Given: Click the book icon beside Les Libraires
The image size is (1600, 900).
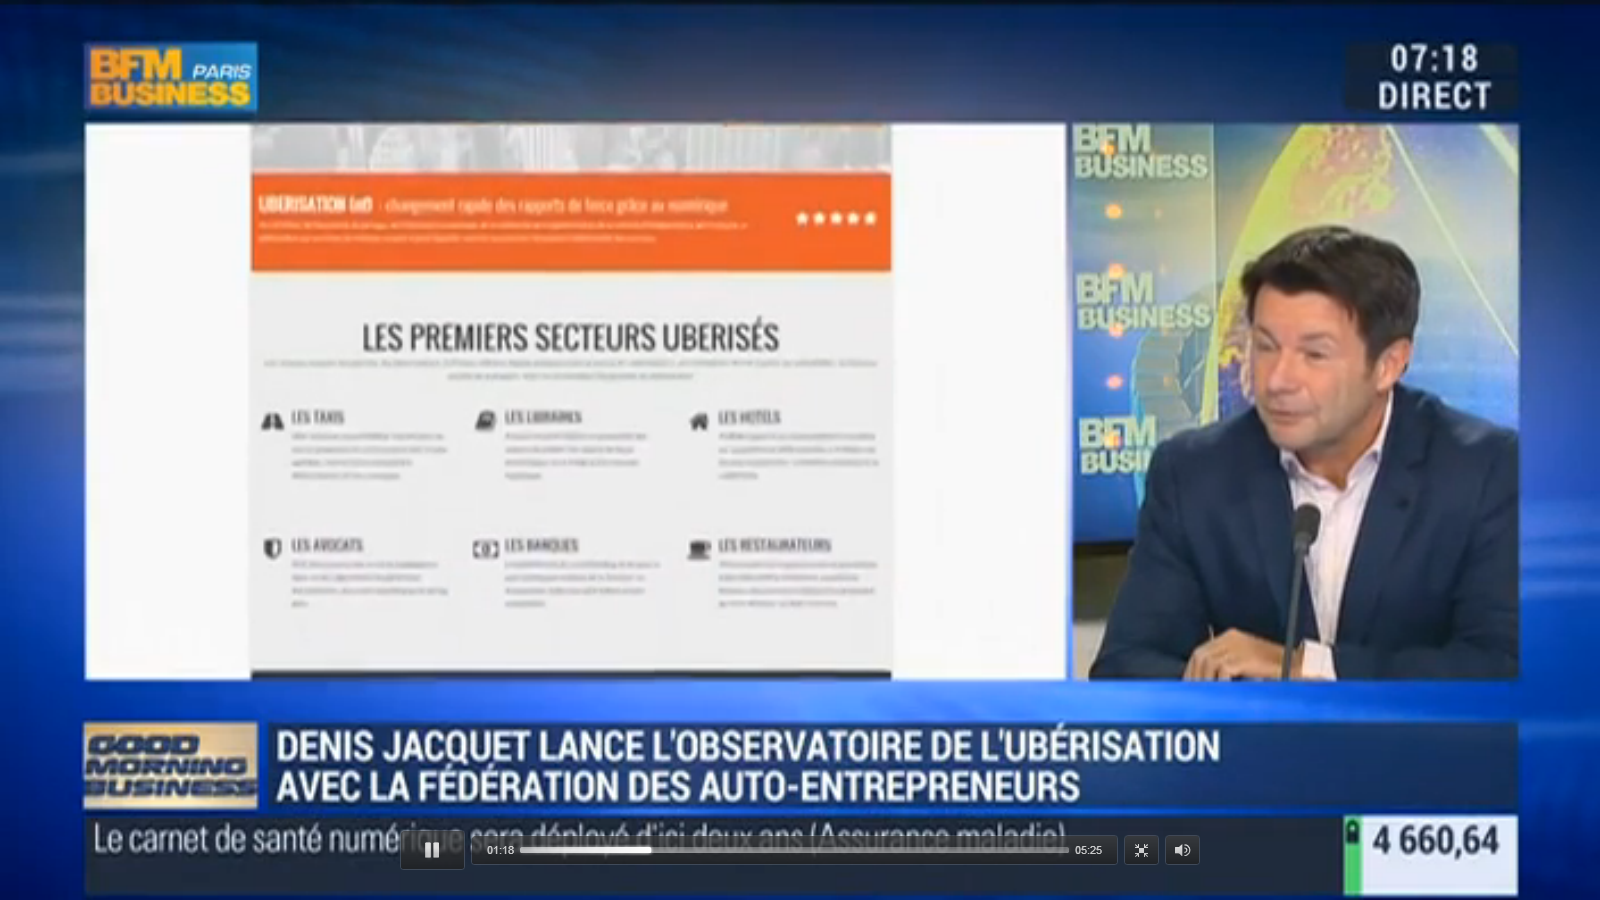Looking at the screenshot, I should point(485,421).
